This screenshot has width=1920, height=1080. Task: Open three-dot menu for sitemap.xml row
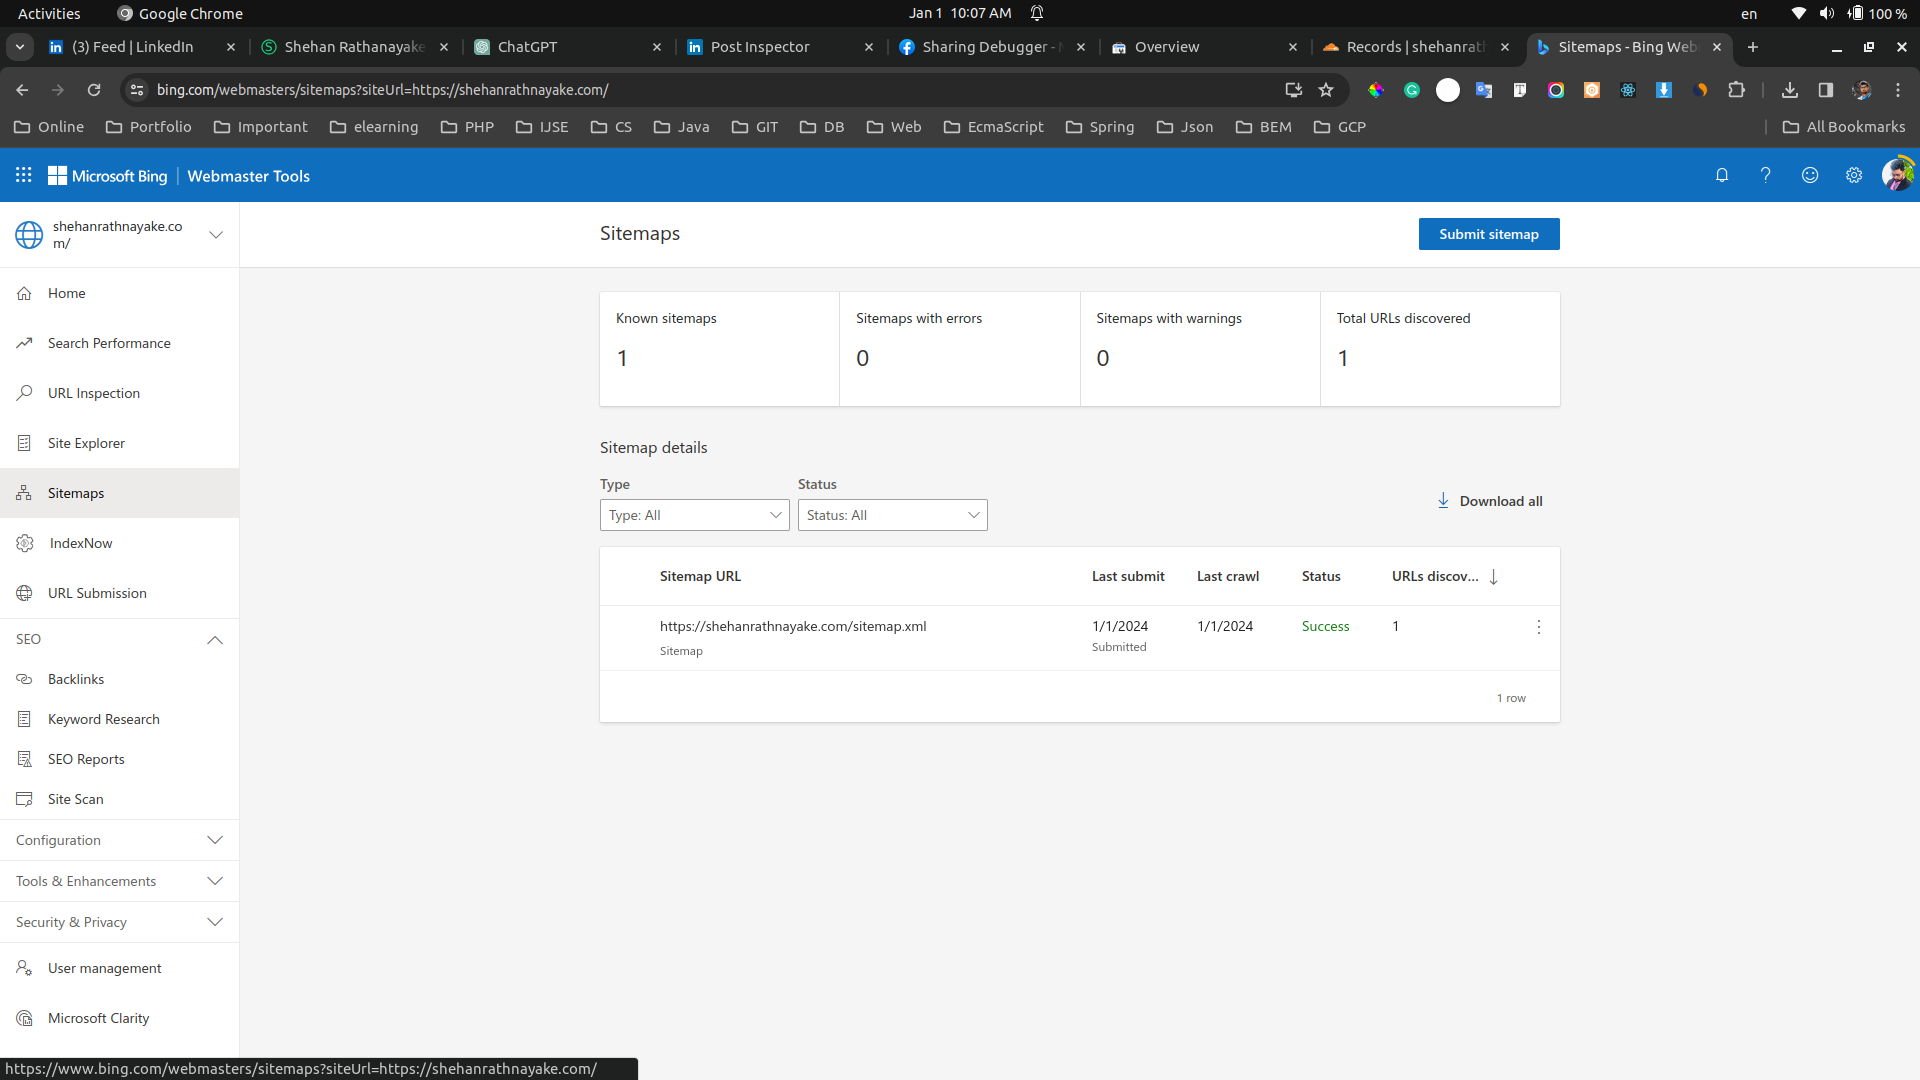coord(1538,627)
